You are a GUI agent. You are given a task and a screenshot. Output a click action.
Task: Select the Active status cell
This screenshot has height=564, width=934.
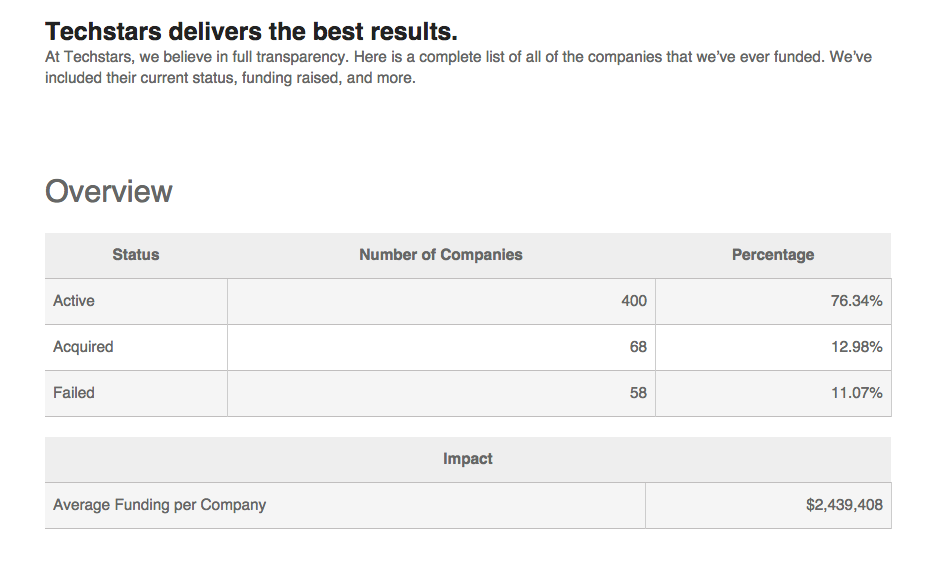coord(74,301)
